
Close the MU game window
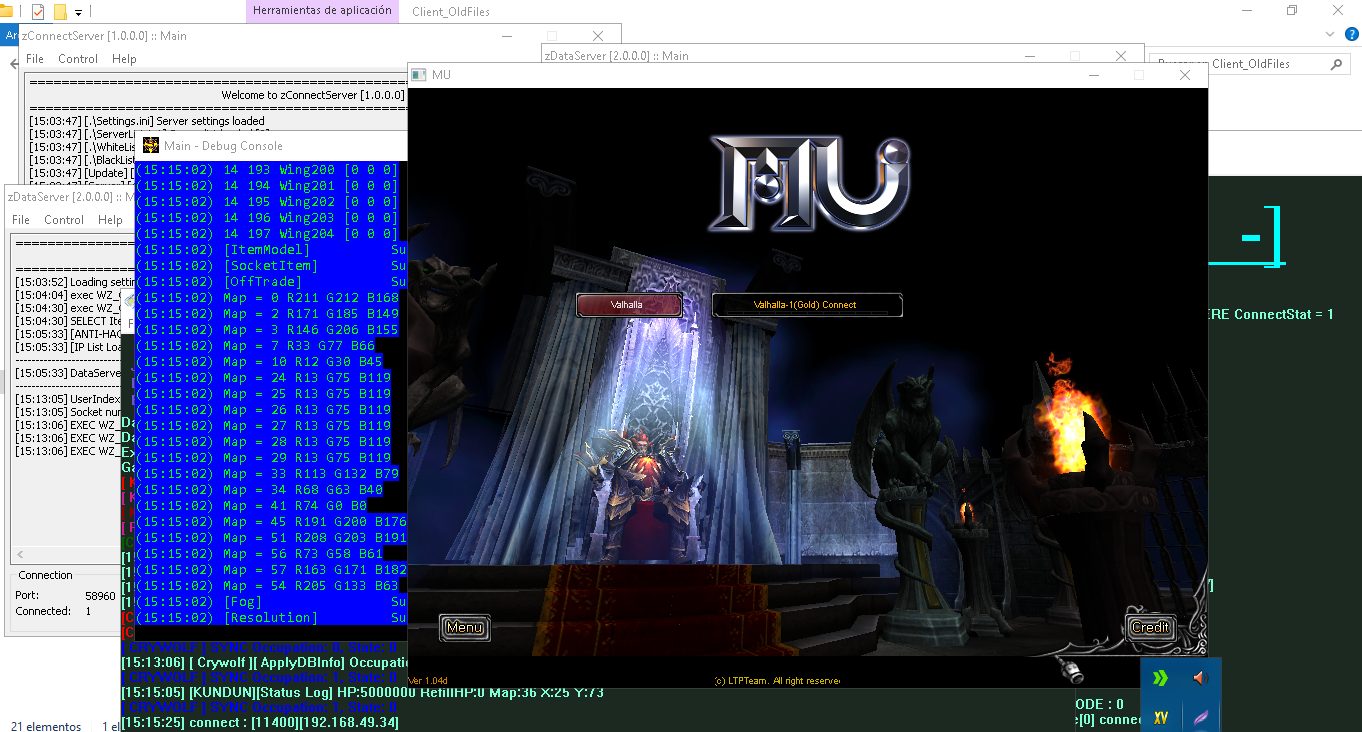pos(1185,75)
